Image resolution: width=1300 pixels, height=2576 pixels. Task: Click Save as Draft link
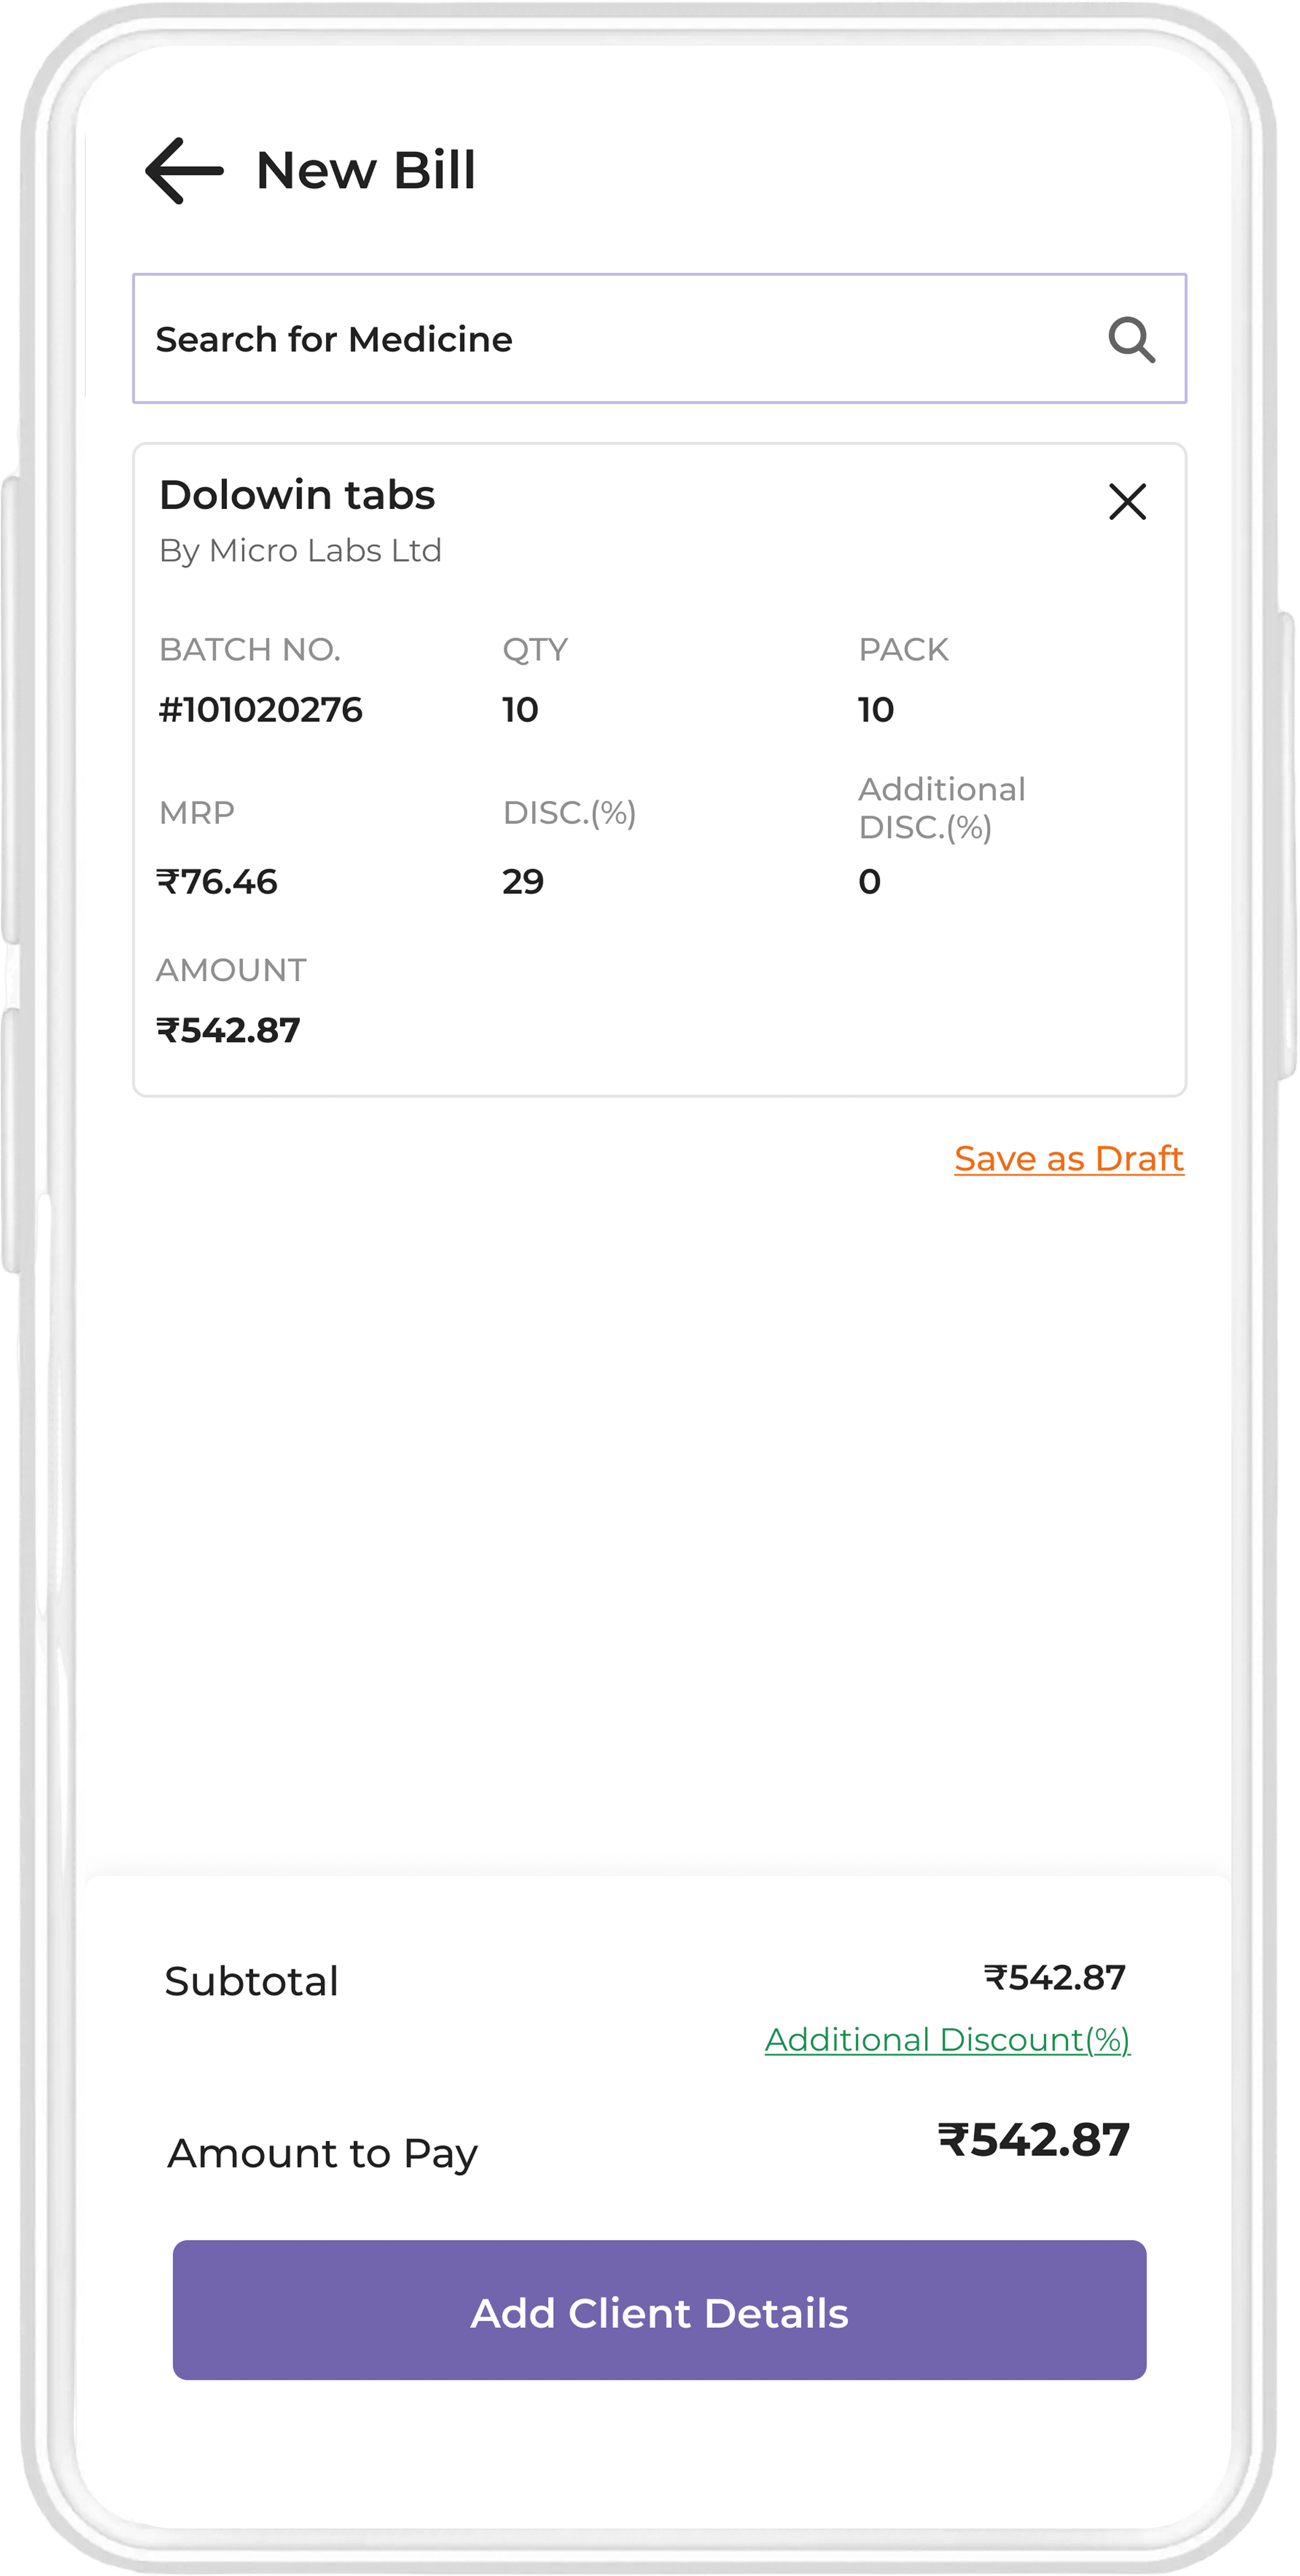tap(1068, 1159)
